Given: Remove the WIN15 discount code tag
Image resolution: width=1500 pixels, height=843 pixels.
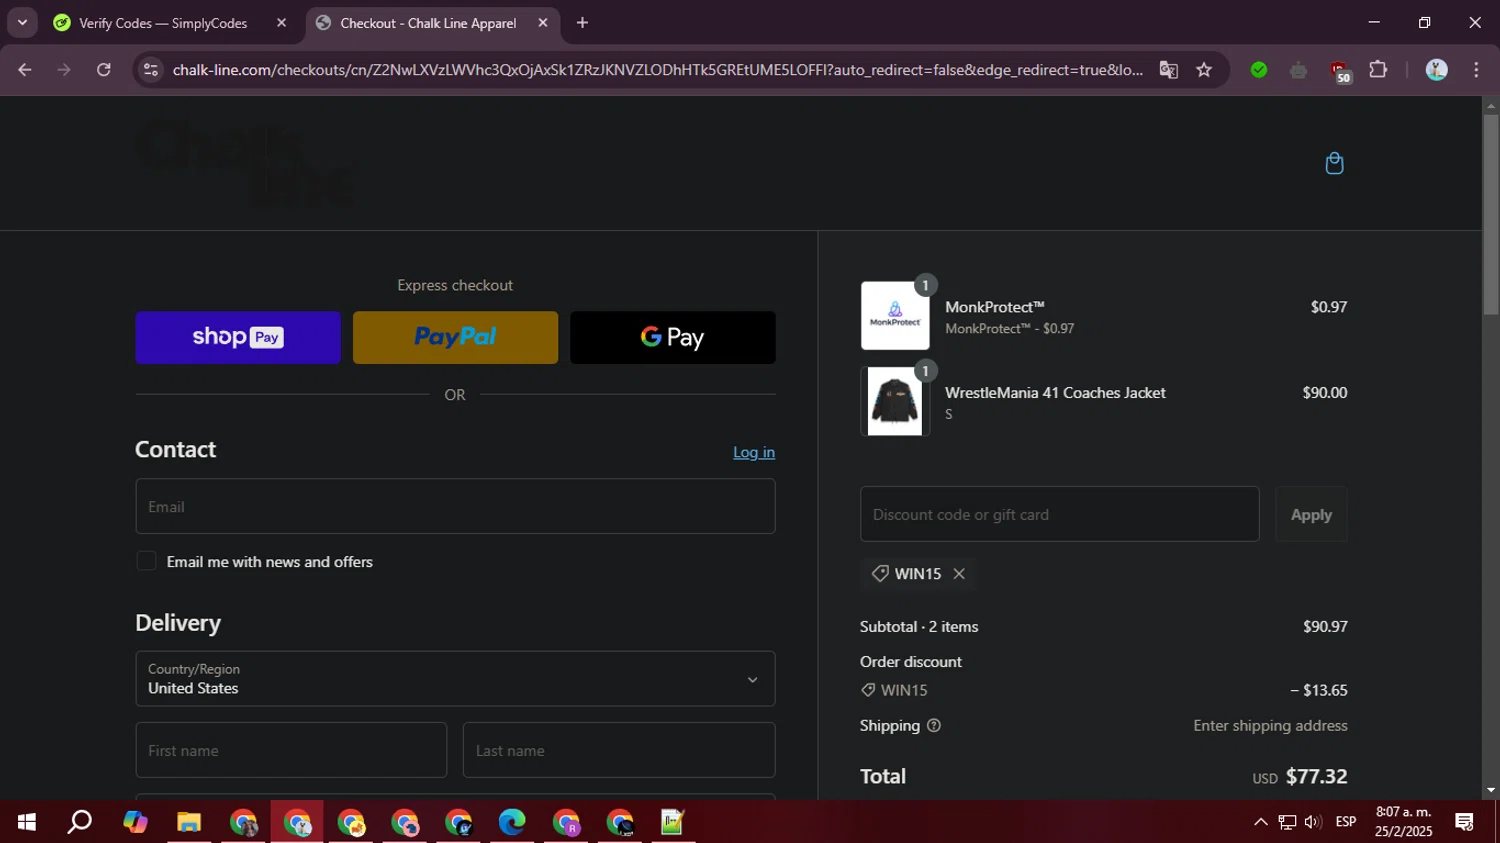Looking at the screenshot, I should pyautogui.click(x=959, y=574).
